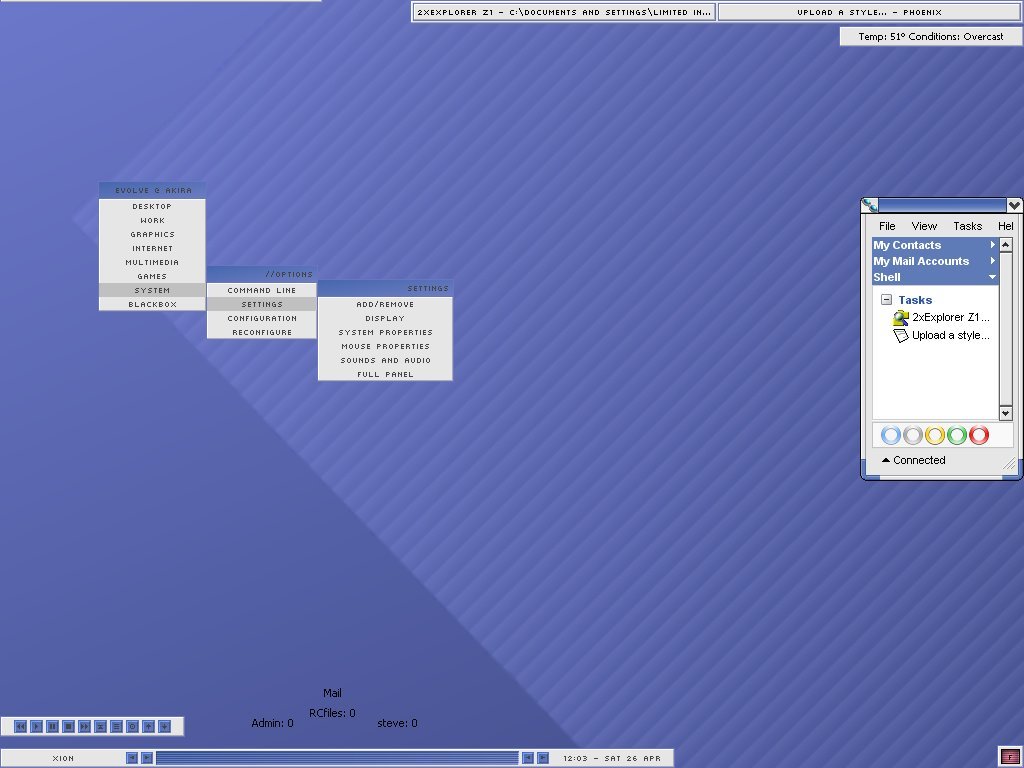Choose Configuration in Options submenu

(262, 319)
